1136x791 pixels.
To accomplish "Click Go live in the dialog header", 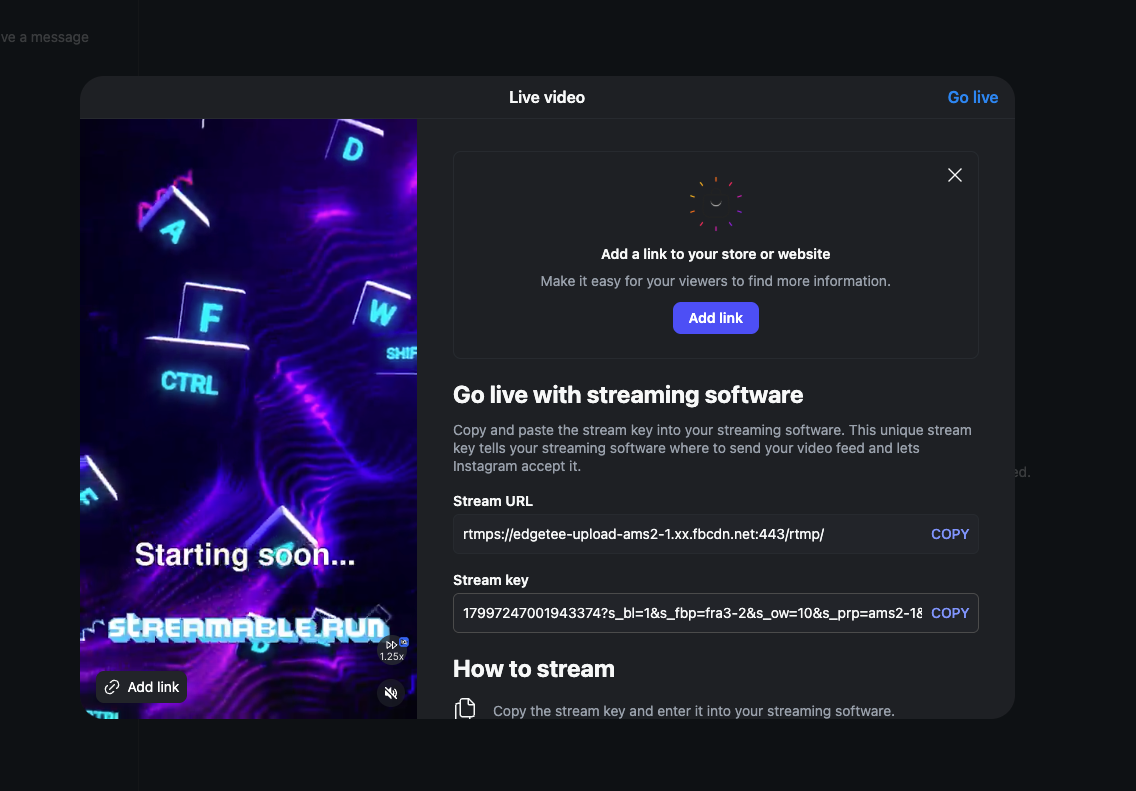I will 972,98.
